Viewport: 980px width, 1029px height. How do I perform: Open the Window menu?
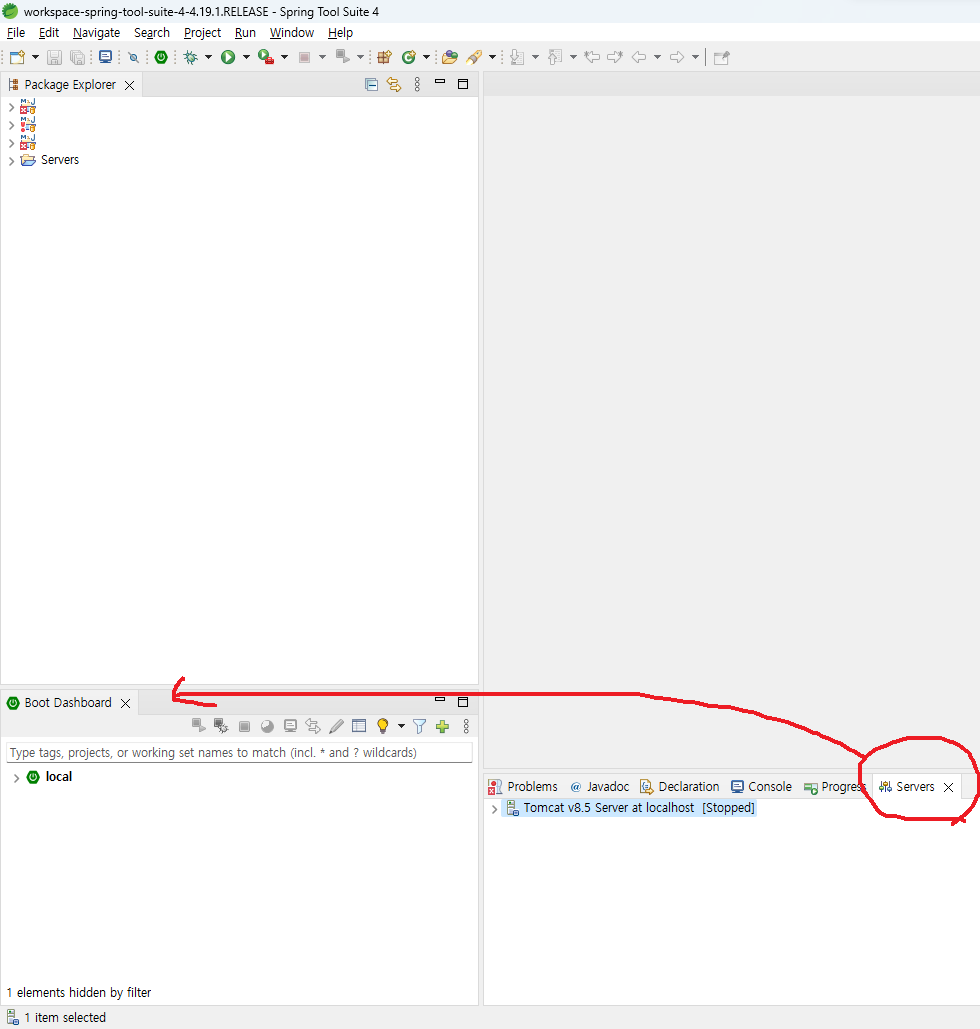point(291,33)
